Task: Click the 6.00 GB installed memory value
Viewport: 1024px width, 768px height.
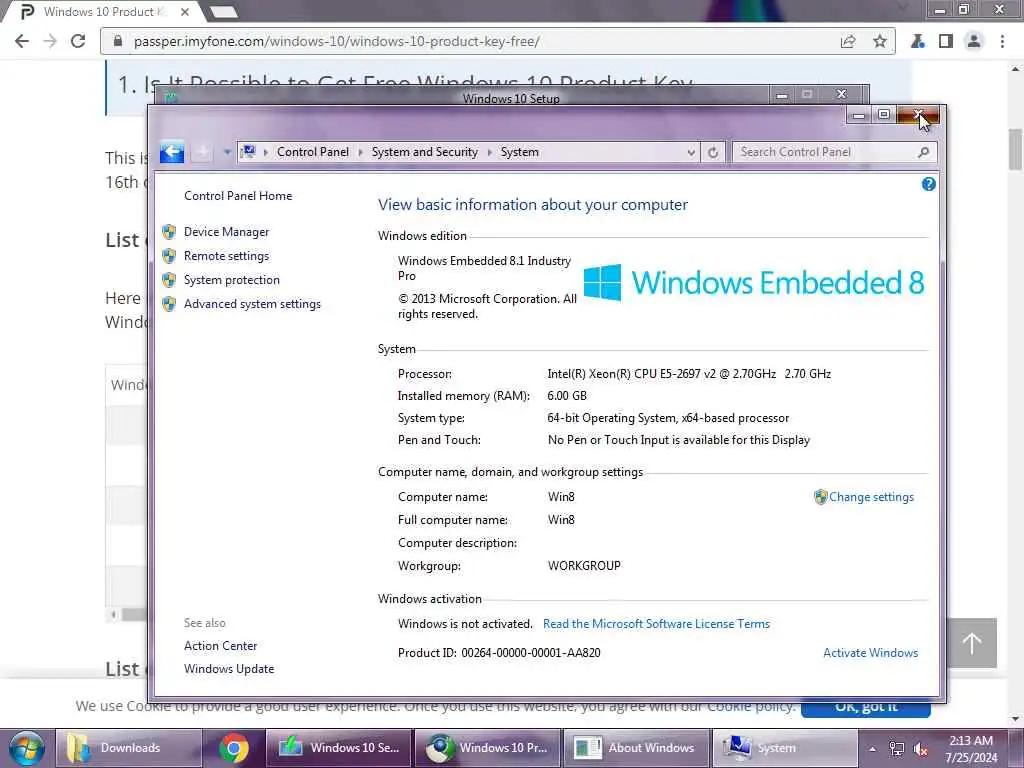Action: [567, 396]
